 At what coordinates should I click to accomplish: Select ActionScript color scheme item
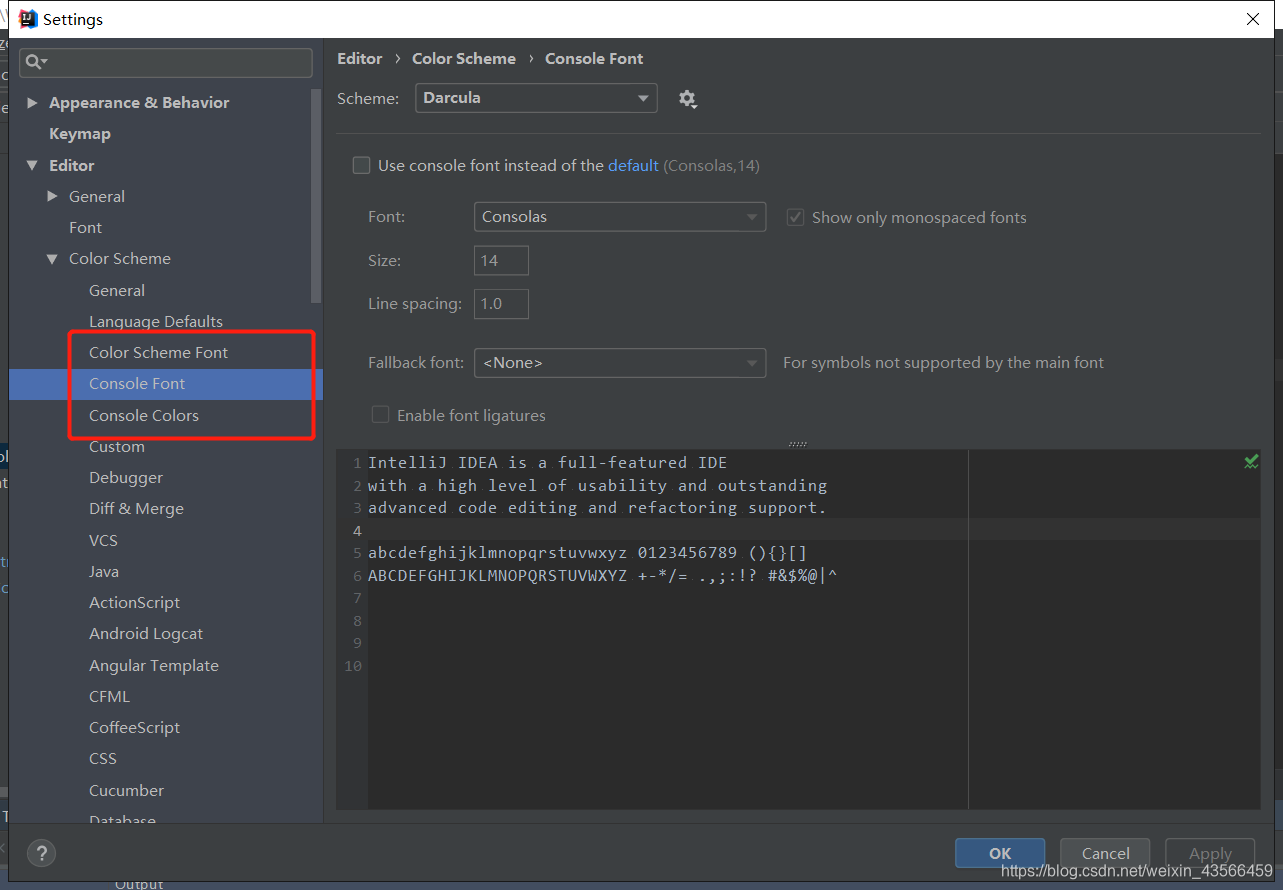(x=135, y=602)
